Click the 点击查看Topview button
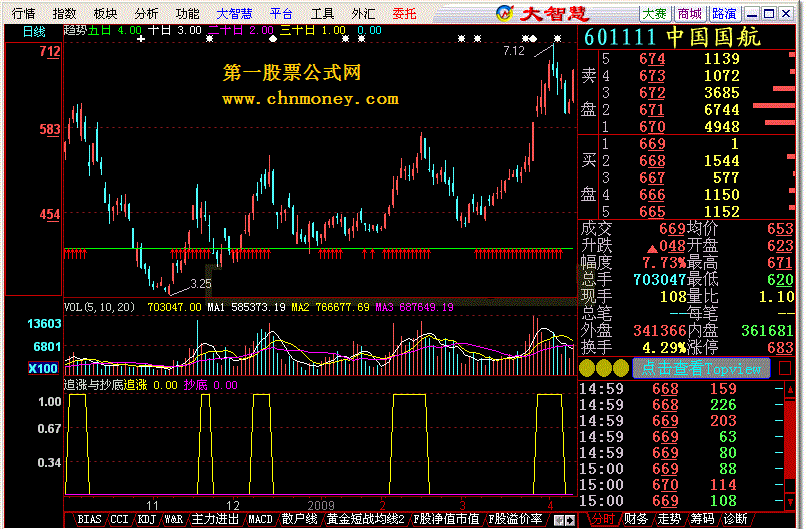Viewport: 807px width, 529px height. tap(701, 368)
